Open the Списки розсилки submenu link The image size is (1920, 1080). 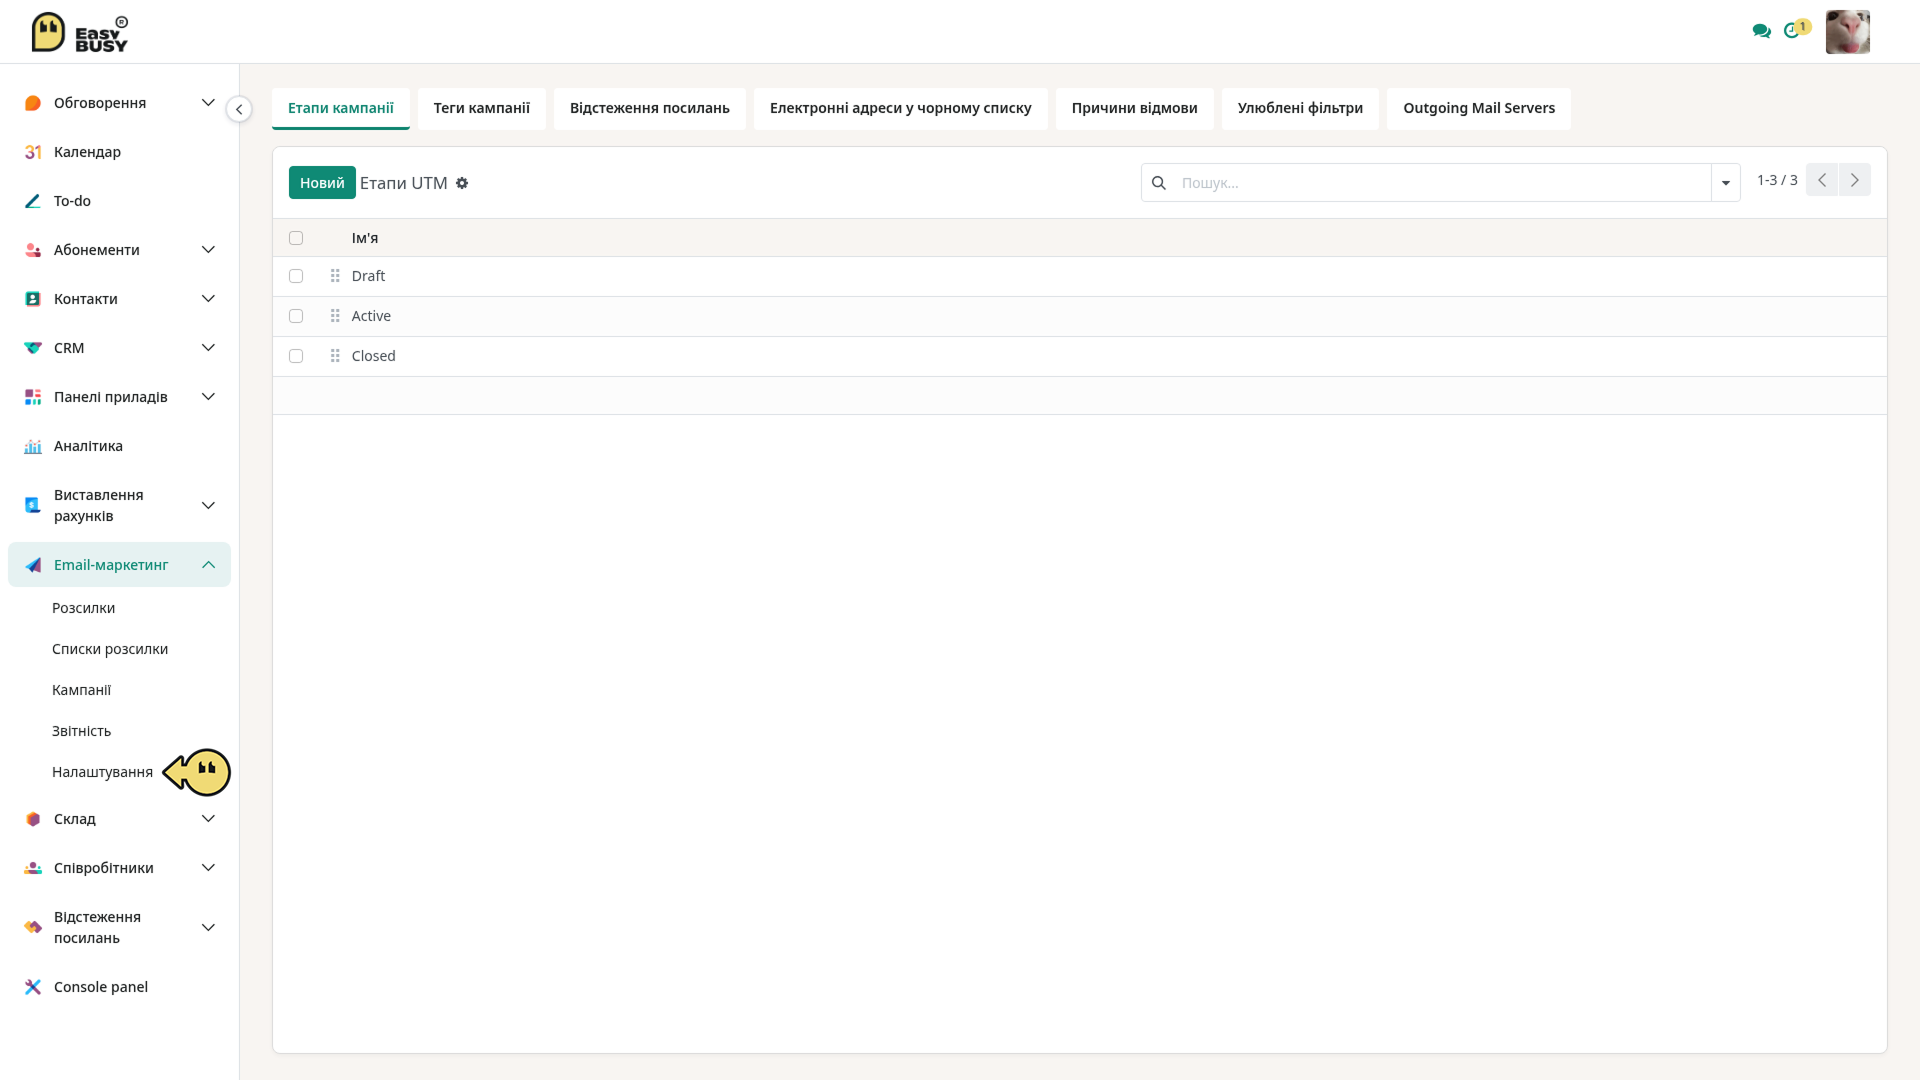110,649
